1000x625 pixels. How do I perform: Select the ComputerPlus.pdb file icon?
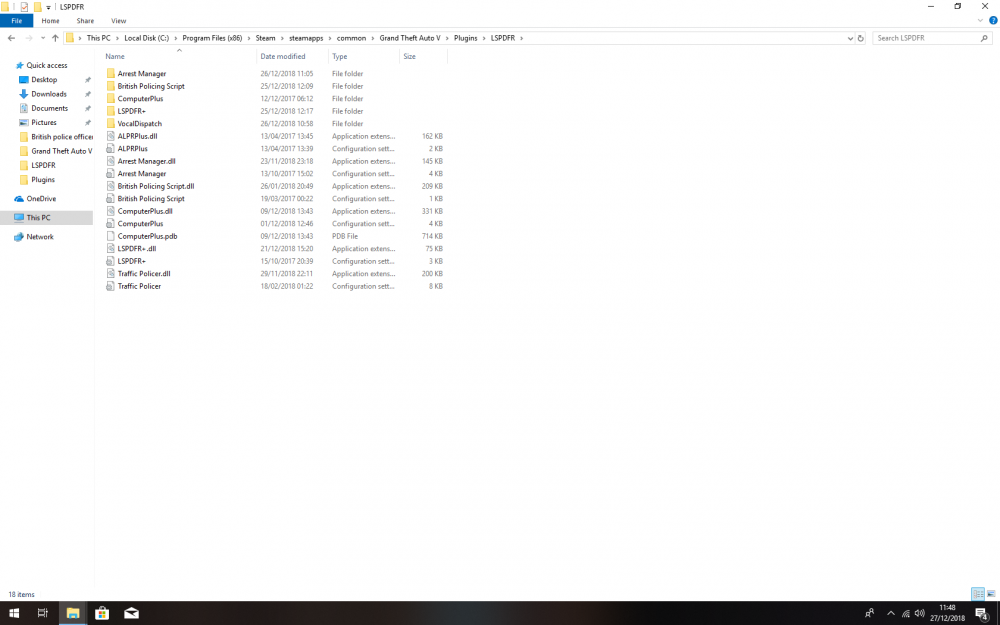(x=111, y=236)
